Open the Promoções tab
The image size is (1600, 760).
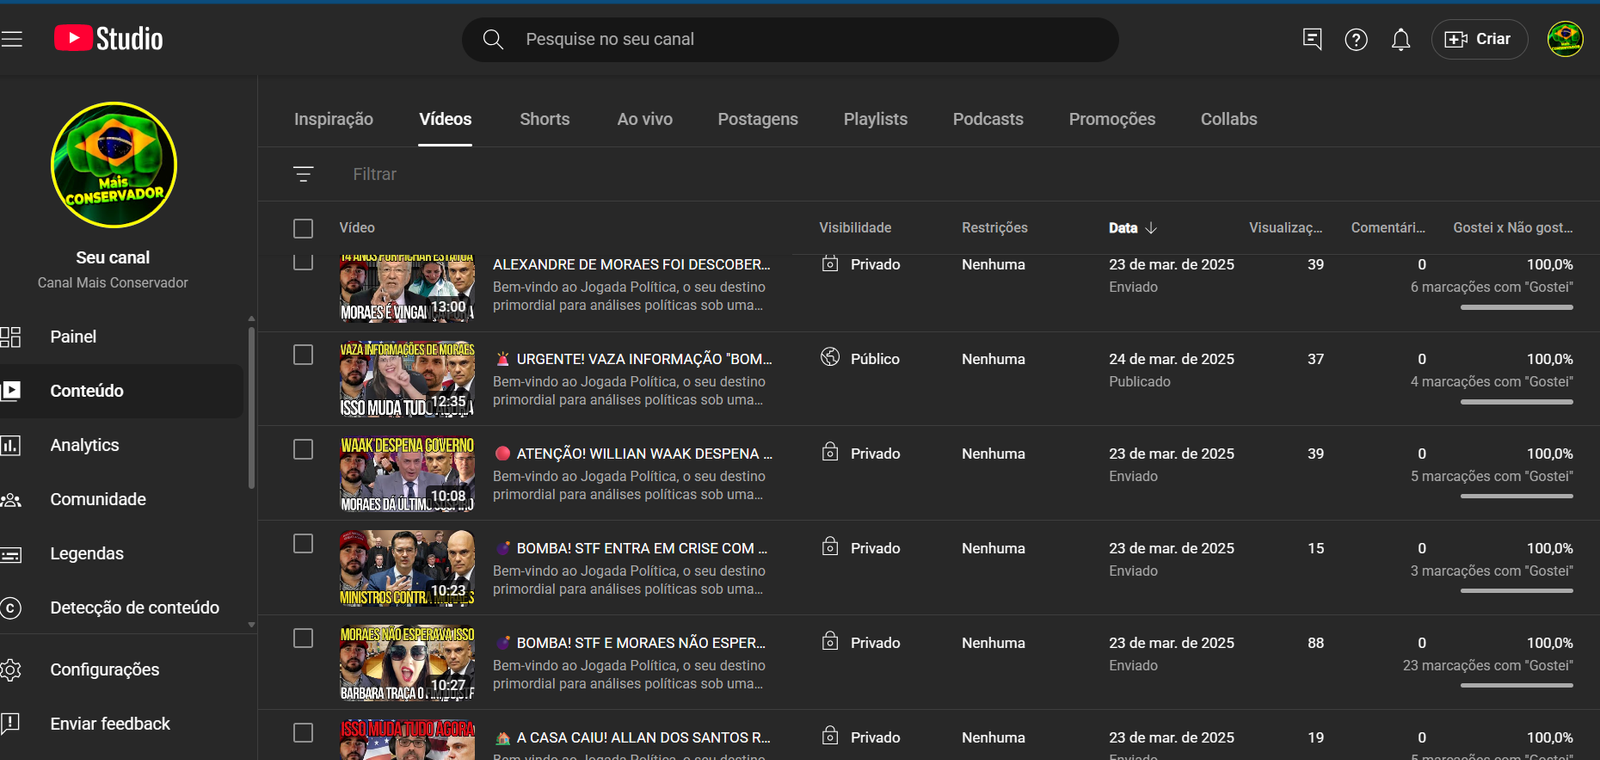[1112, 119]
